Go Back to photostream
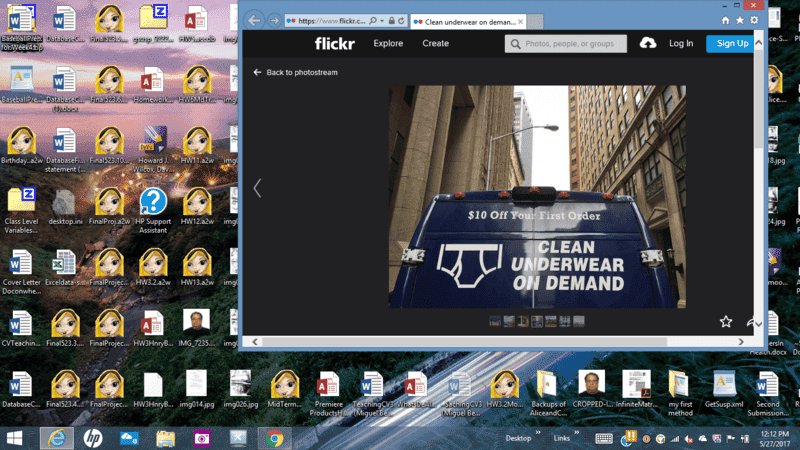 pyautogui.click(x=295, y=72)
